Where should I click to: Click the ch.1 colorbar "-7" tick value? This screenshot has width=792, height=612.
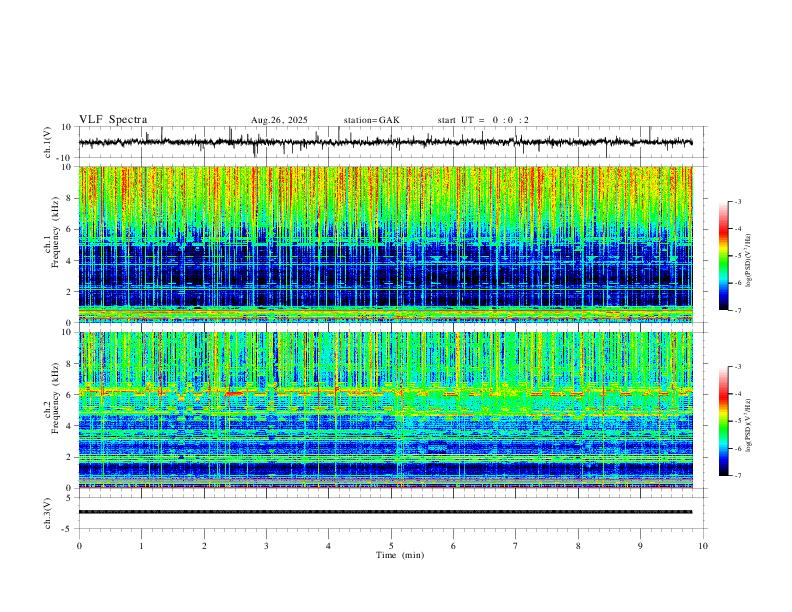[x=738, y=310]
